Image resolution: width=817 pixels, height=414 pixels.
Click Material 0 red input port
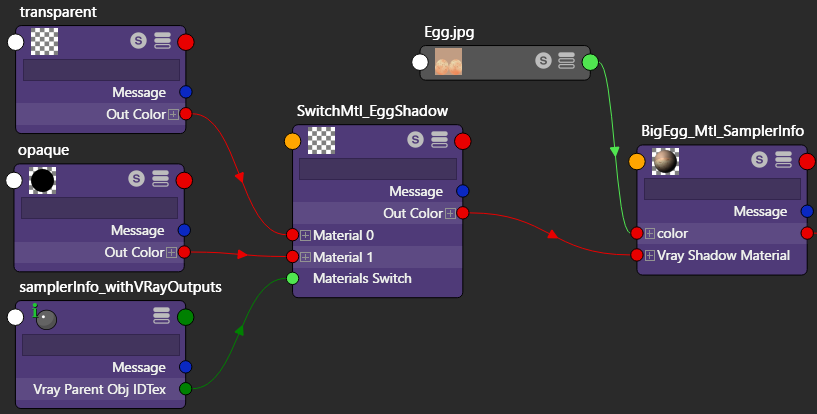tap(292, 235)
